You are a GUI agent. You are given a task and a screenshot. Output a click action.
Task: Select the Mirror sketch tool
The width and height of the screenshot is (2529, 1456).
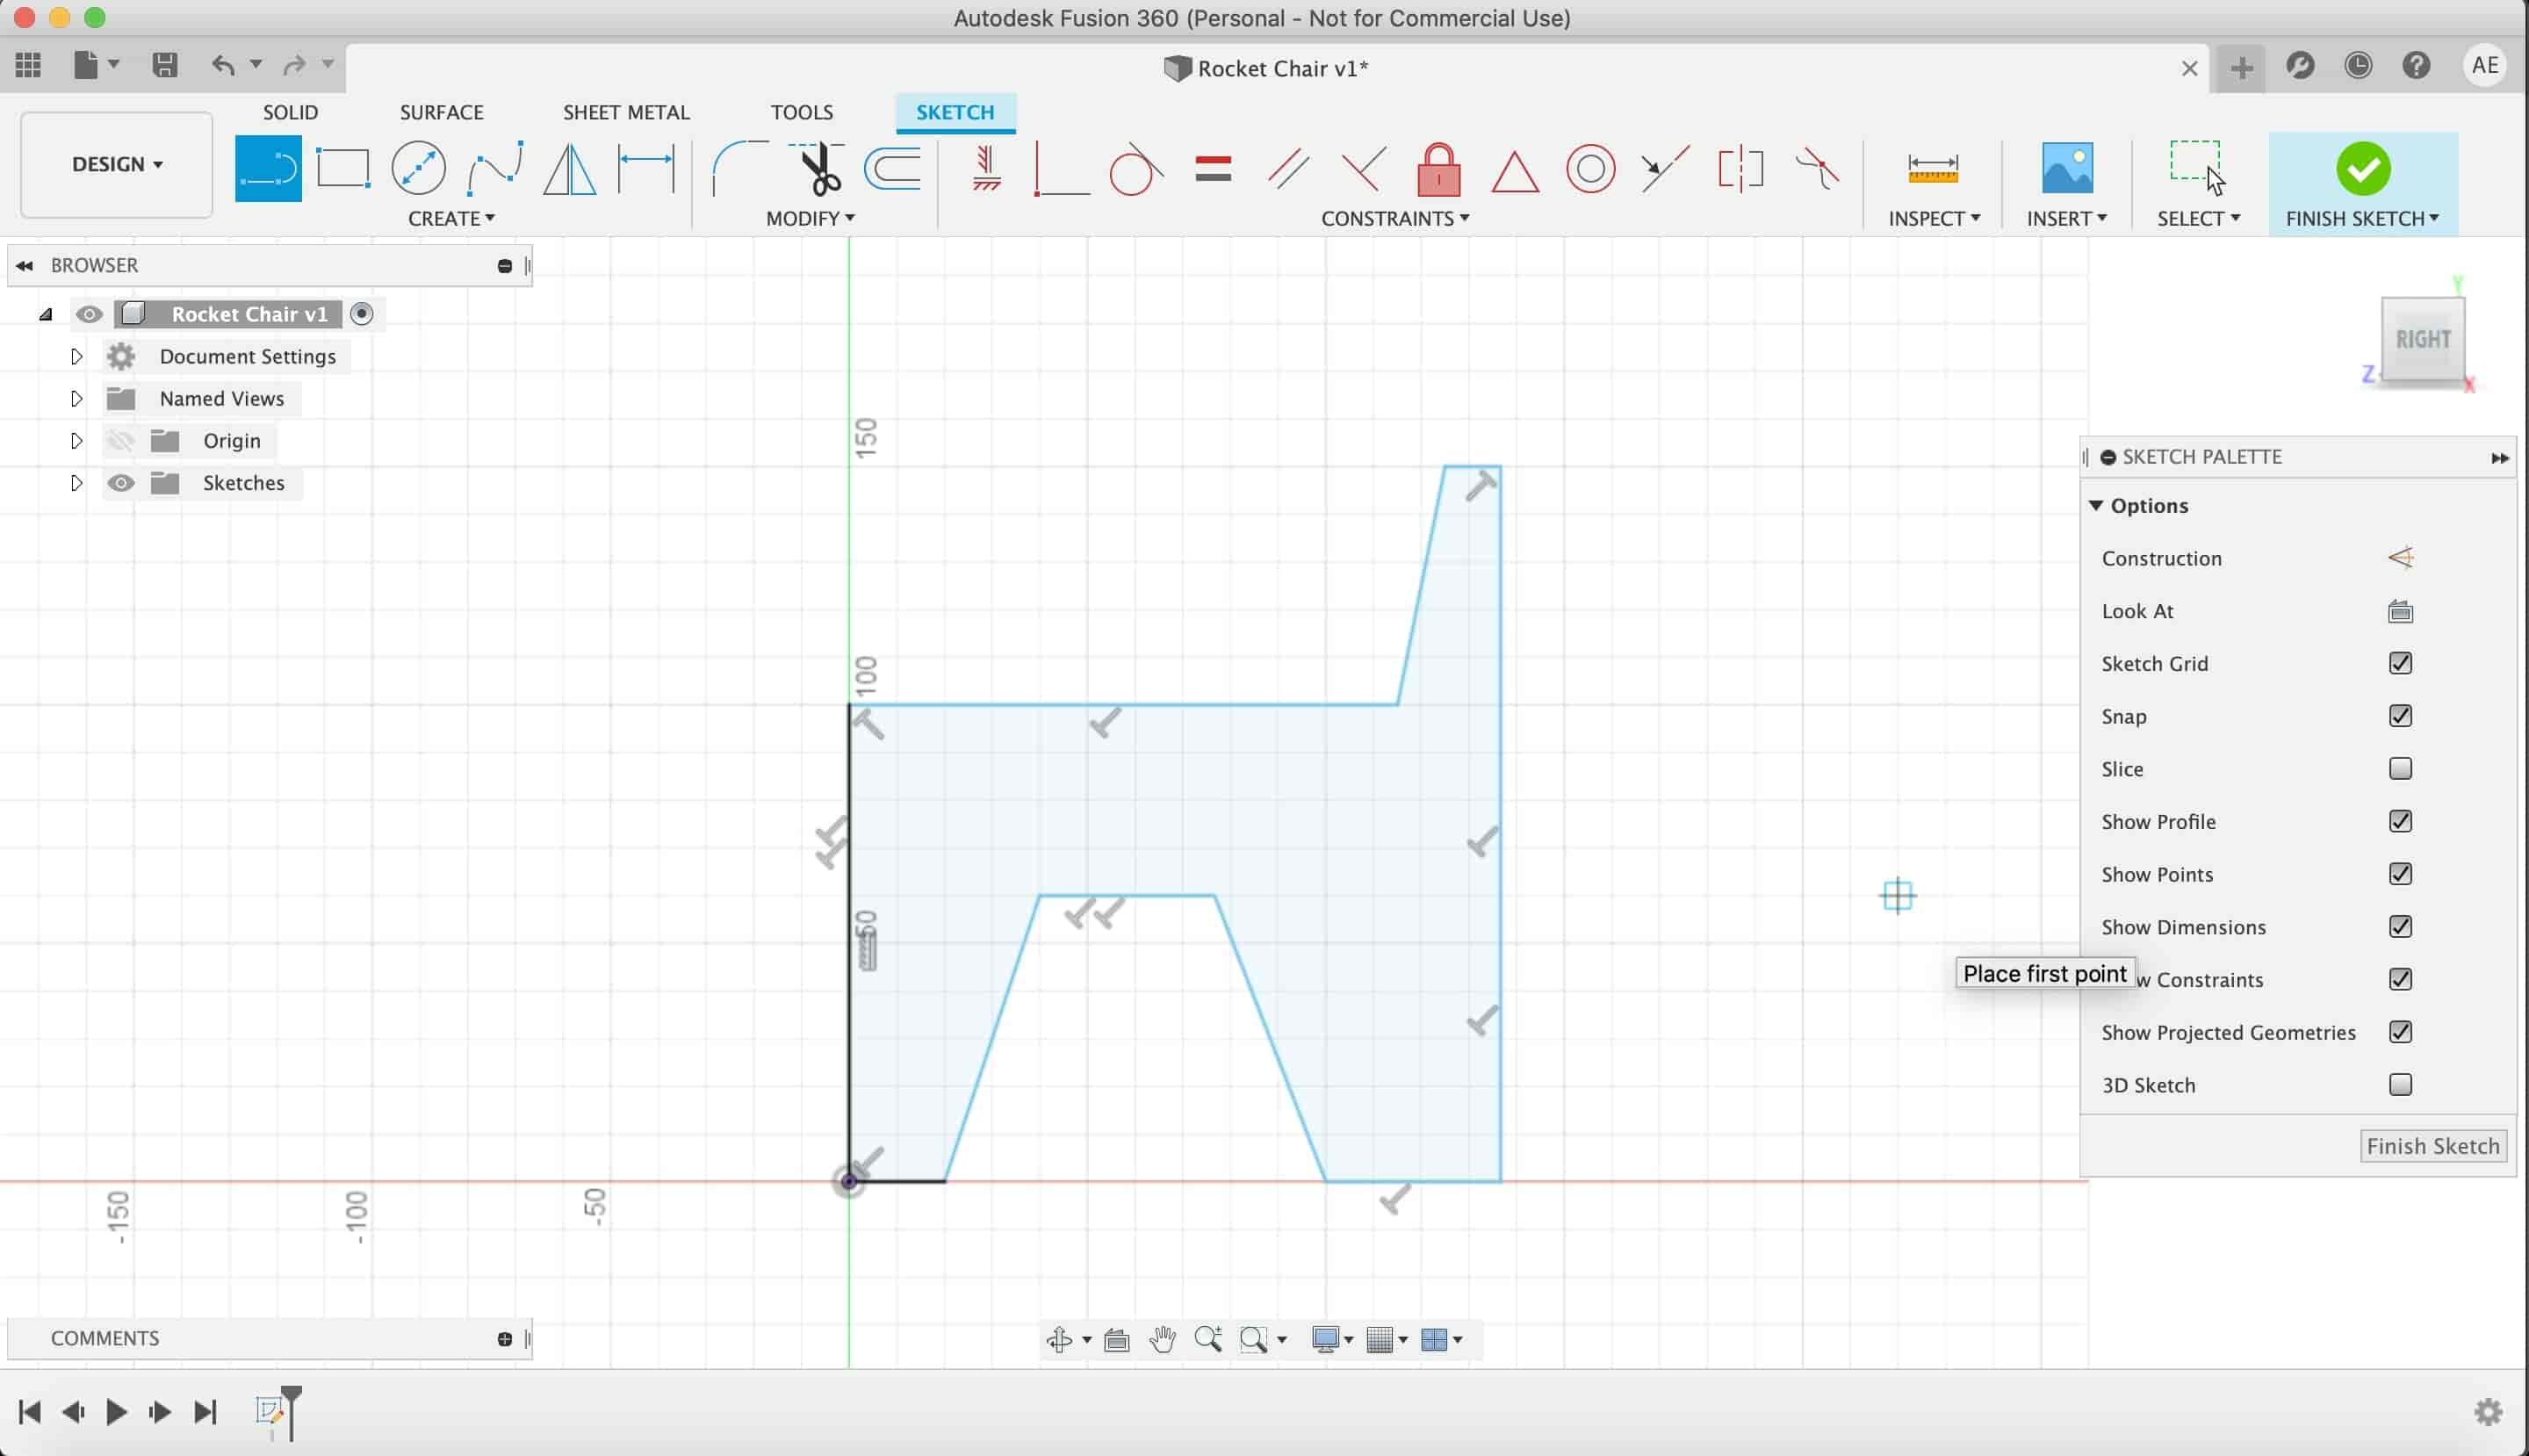pyautogui.click(x=570, y=168)
